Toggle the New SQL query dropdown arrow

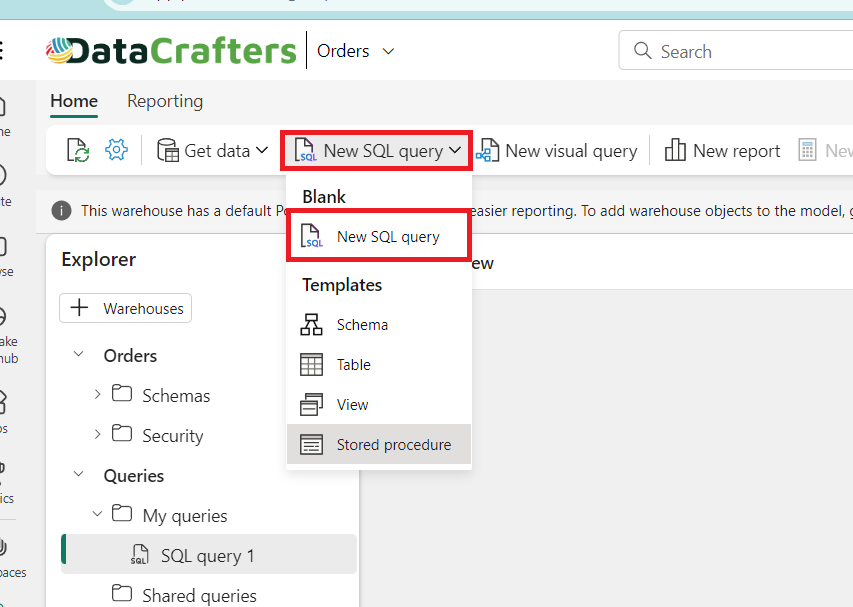456,151
